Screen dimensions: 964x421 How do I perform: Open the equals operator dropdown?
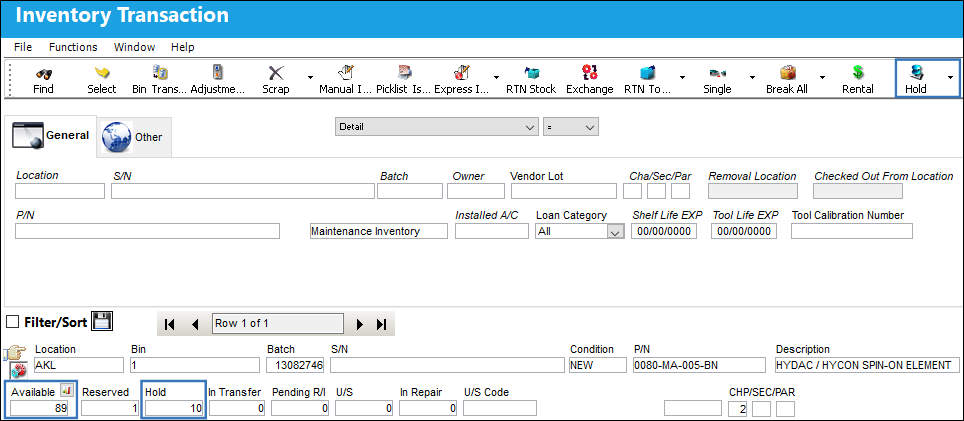point(571,127)
